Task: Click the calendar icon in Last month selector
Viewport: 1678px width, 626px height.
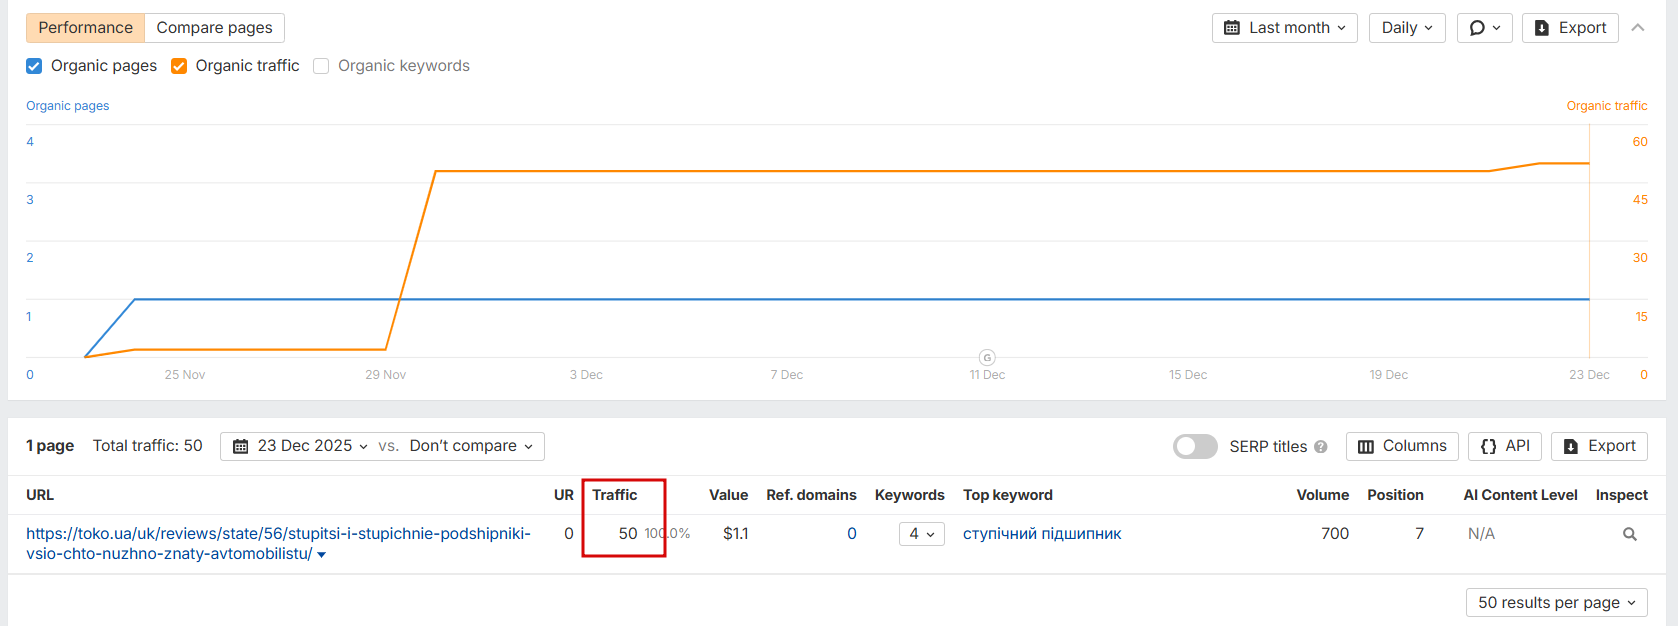Action: click(1232, 28)
